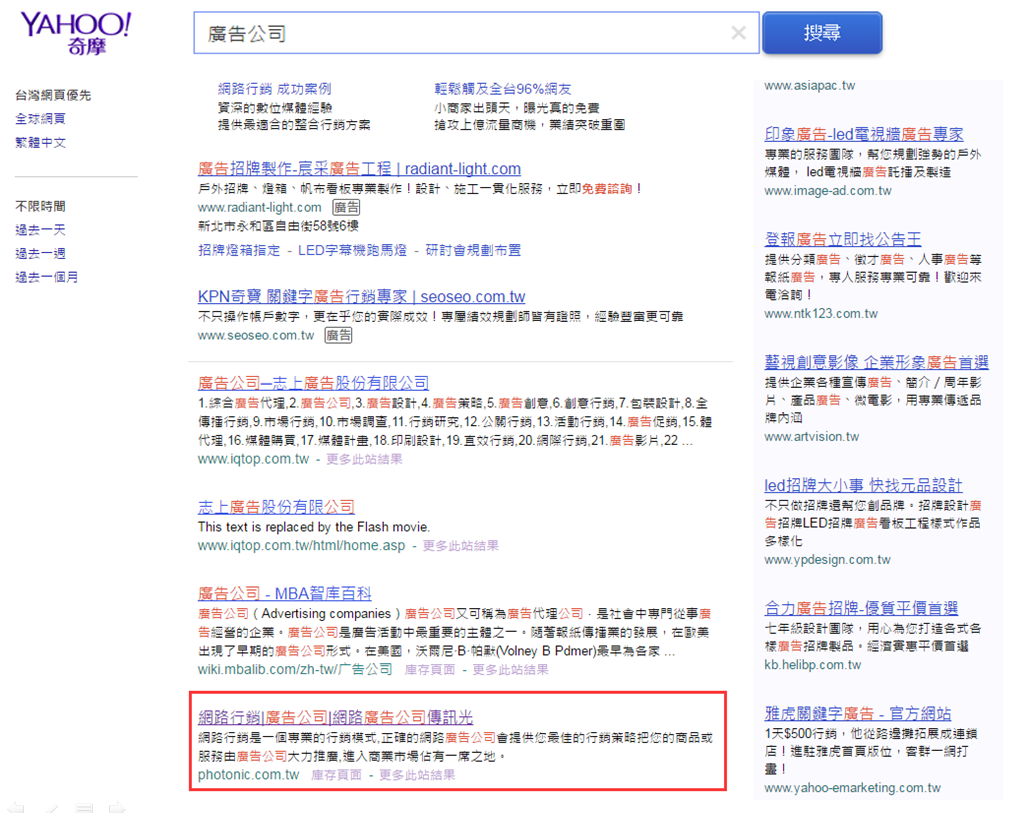Click the 搜尋 search button
1015x813 pixels.
tap(822, 32)
